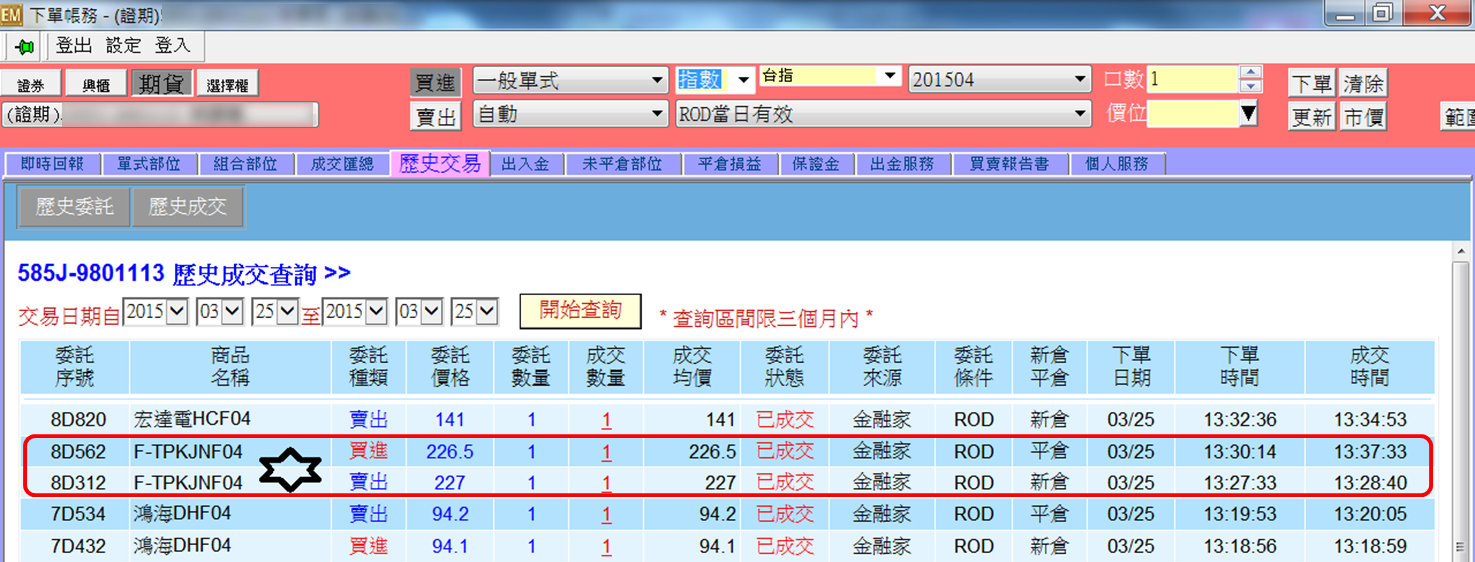Viewport: 1475px width, 562px height.
Task: Click the green pin icon in the toolbar
Action: pyautogui.click(x=24, y=47)
